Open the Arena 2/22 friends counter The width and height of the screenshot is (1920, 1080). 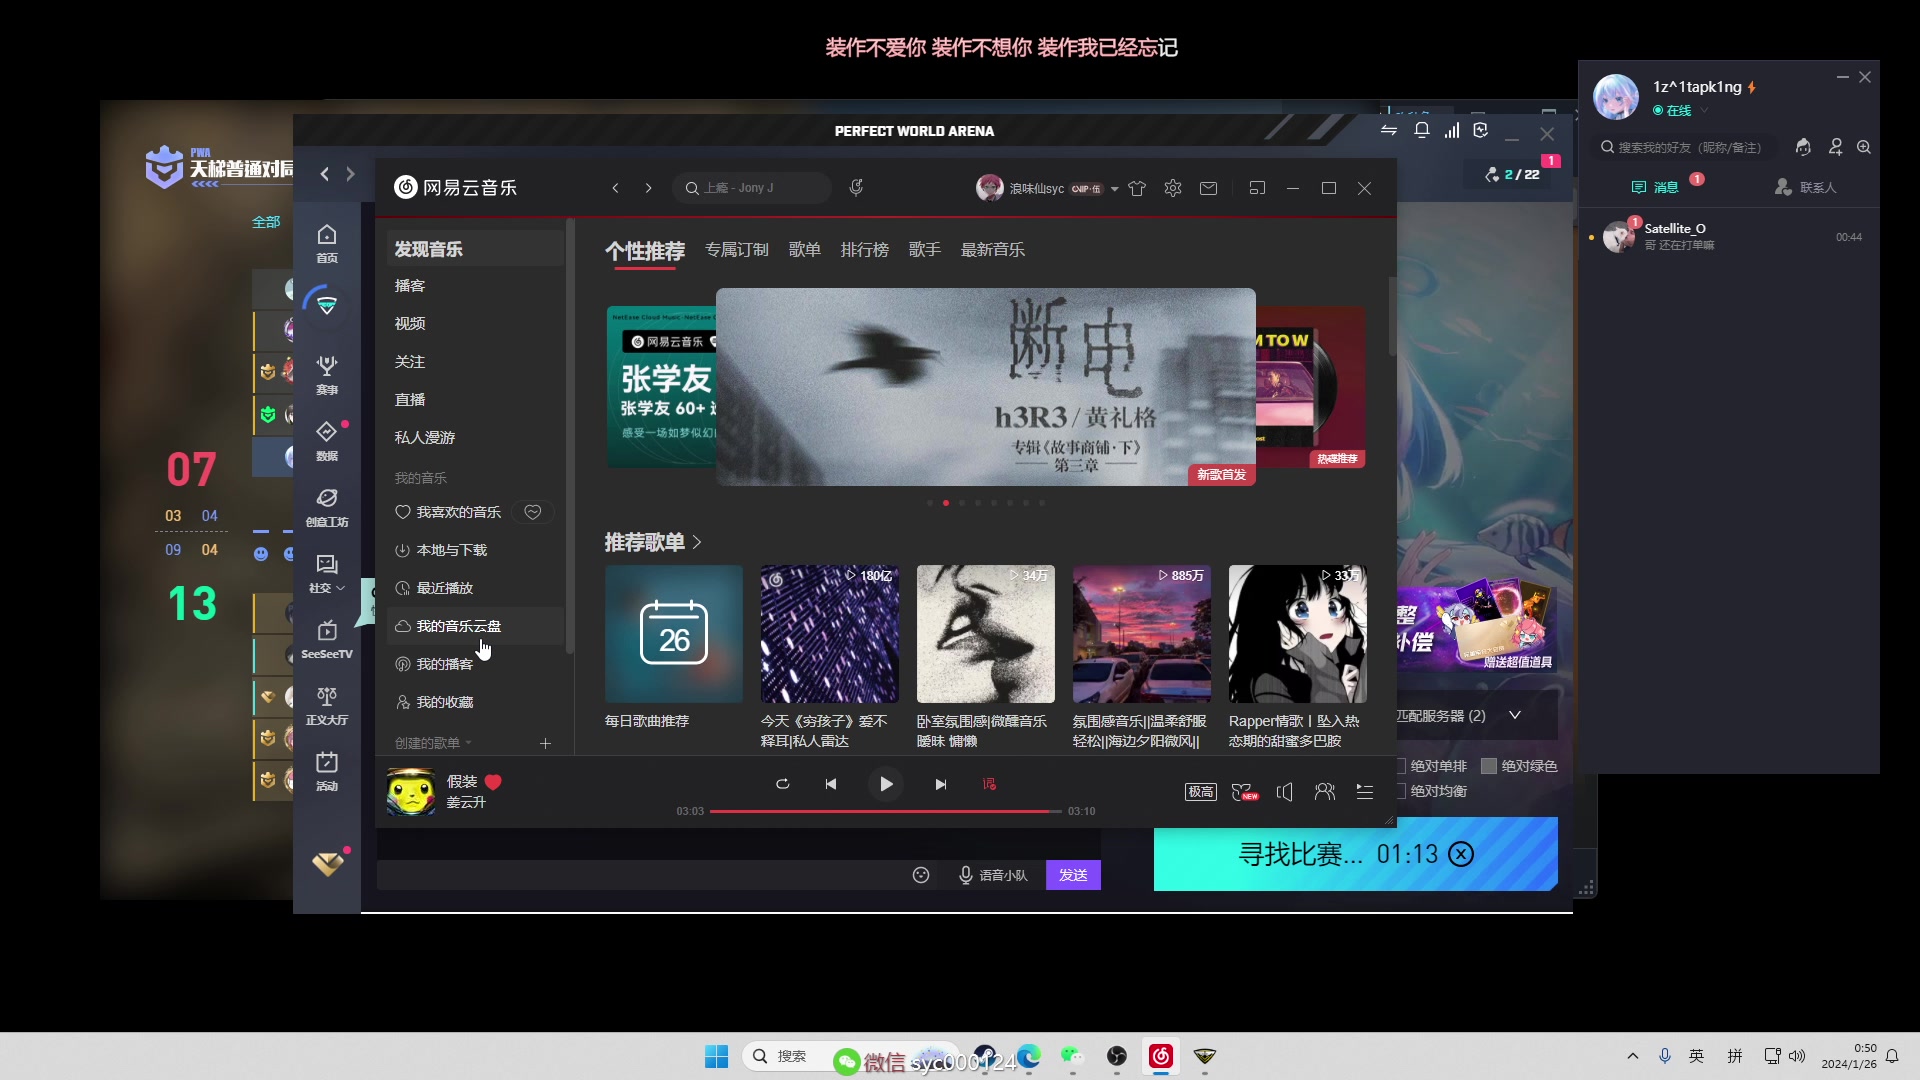click(1513, 174)
